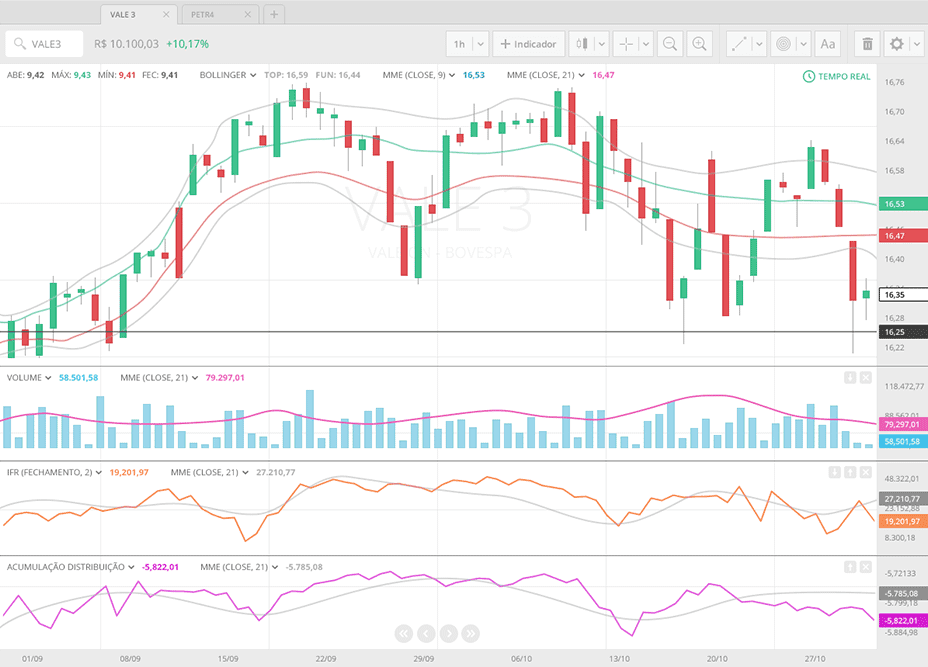Click the green 16,53 price axis label
This screenshot has width=928, height=667.
tap(903, 204)
